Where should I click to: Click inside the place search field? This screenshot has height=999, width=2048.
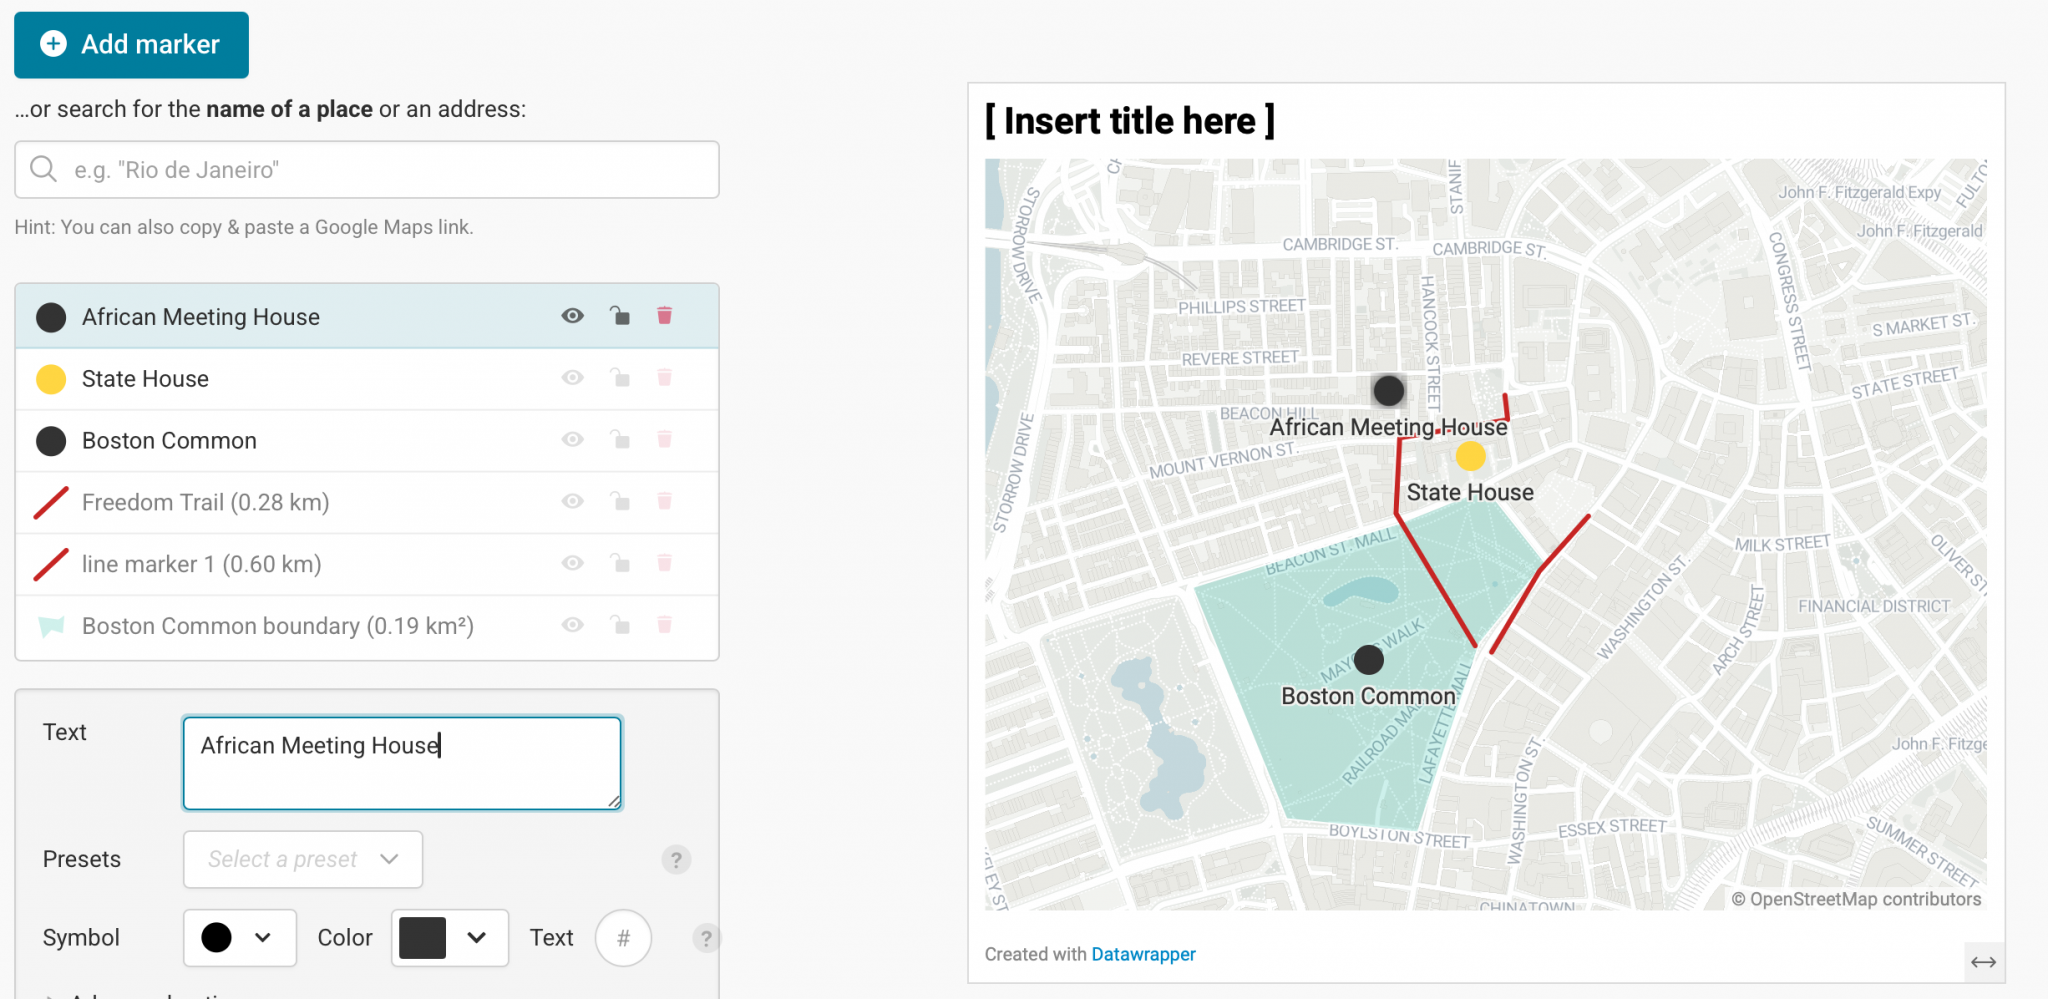(x=300, y=169)
